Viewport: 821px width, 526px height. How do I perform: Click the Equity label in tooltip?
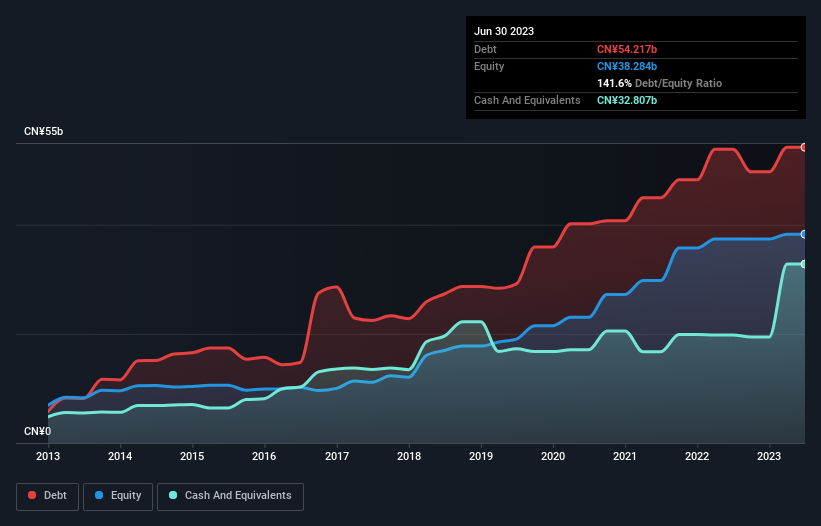pos(489,66)
